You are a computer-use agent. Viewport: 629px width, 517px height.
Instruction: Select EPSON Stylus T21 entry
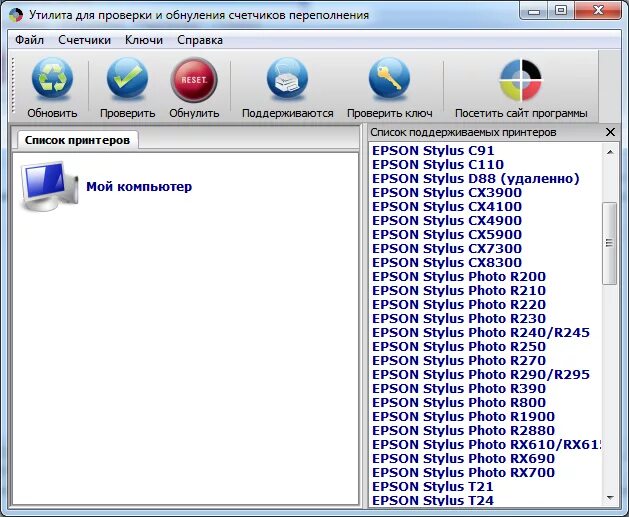(x=433, y=487)
